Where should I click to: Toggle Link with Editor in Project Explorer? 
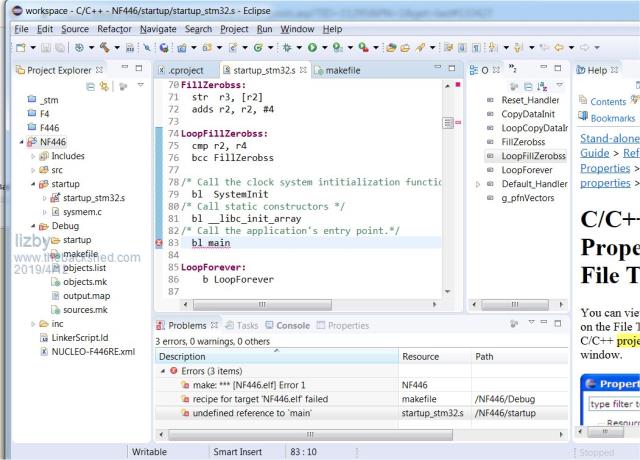point(104,87)
